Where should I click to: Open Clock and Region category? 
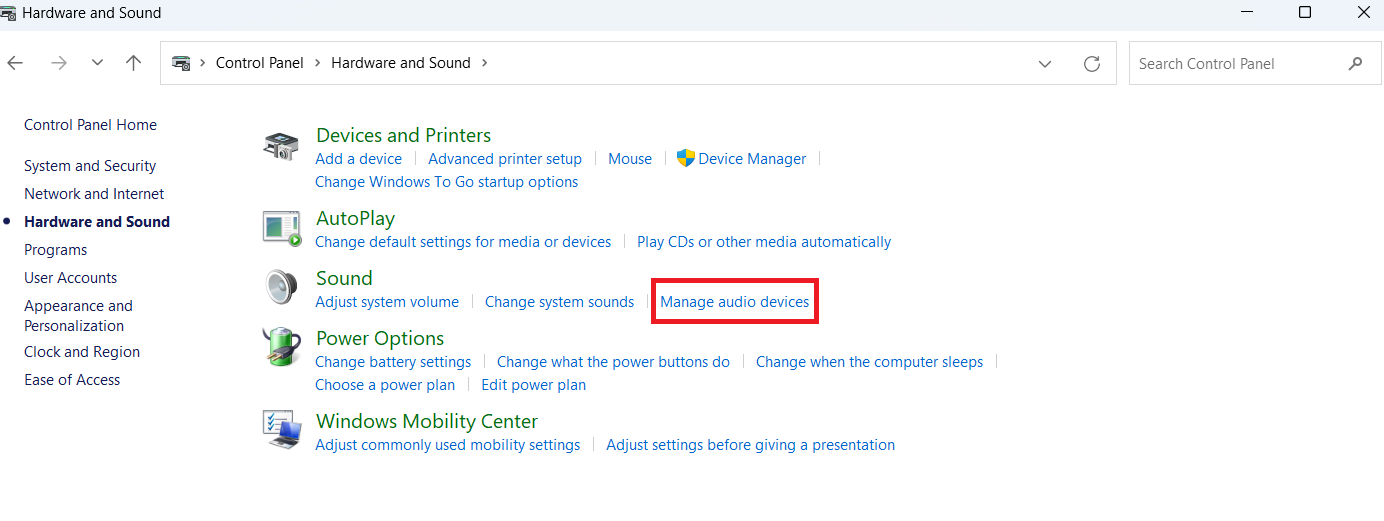[82, 352]
